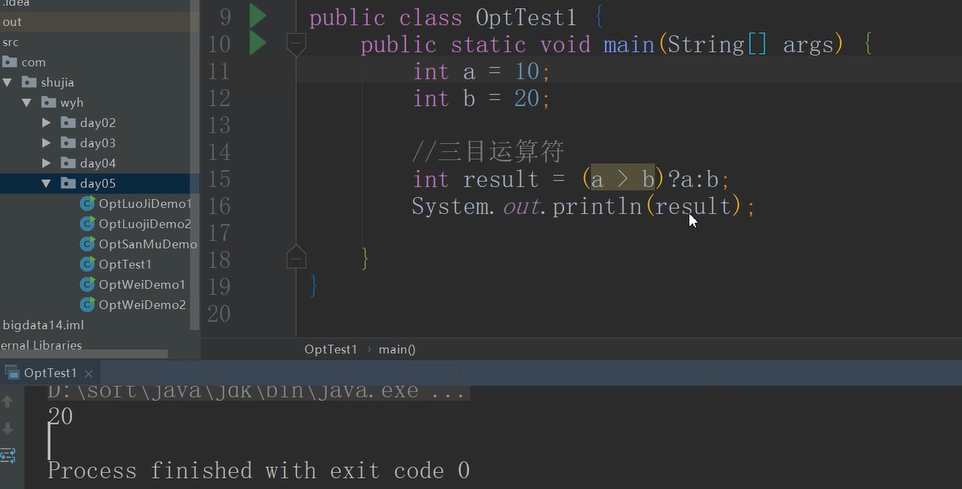Screen dimensions: 962x489
Task: Click the 'result' argument in println
Action: pyautogui.click(x=693, y=207)
